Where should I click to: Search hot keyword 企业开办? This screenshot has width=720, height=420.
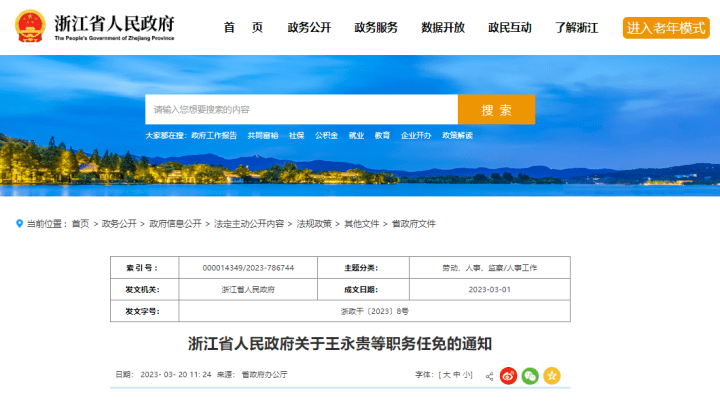pyautogui.click(x=416, y=135)
